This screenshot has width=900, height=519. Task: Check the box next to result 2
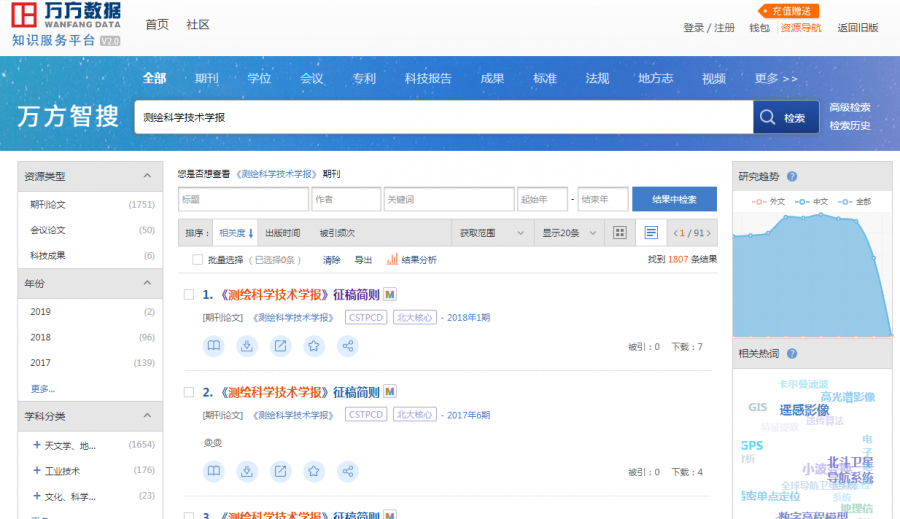(188, 392)
